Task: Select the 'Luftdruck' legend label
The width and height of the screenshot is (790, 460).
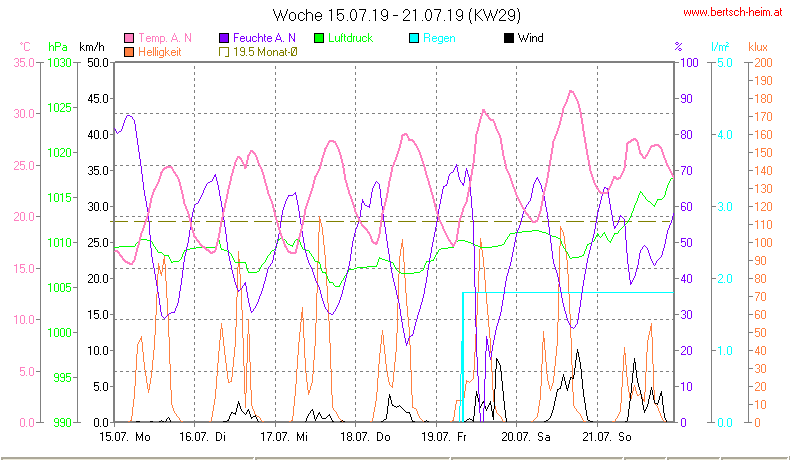Action: (x=350, y=38)
